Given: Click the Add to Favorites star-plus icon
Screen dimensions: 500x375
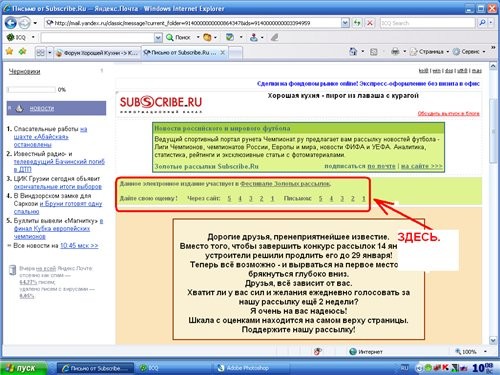Looking at the screenshot, I should (23, 51).
